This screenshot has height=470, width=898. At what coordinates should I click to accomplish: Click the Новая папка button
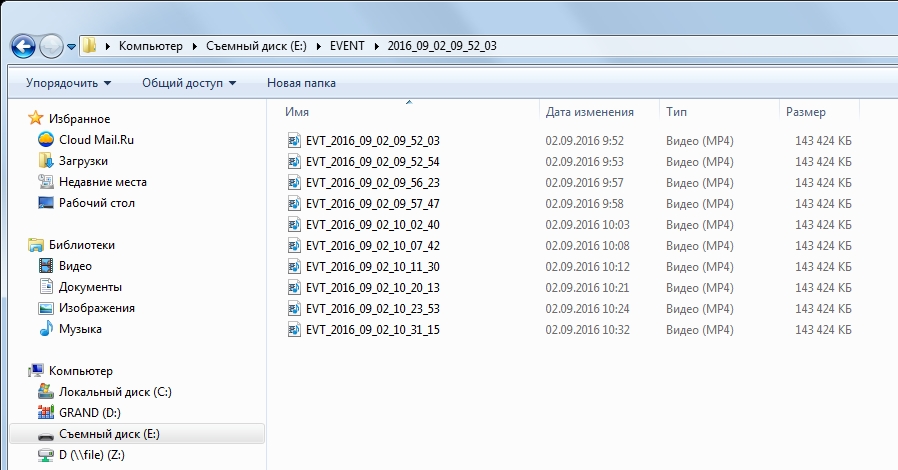tap(301, 83)
